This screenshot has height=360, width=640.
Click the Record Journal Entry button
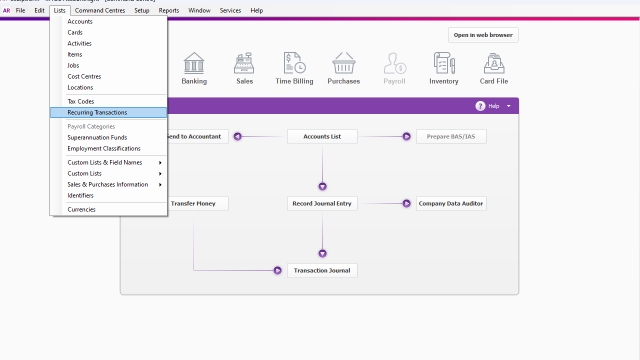tap(322, 203)
